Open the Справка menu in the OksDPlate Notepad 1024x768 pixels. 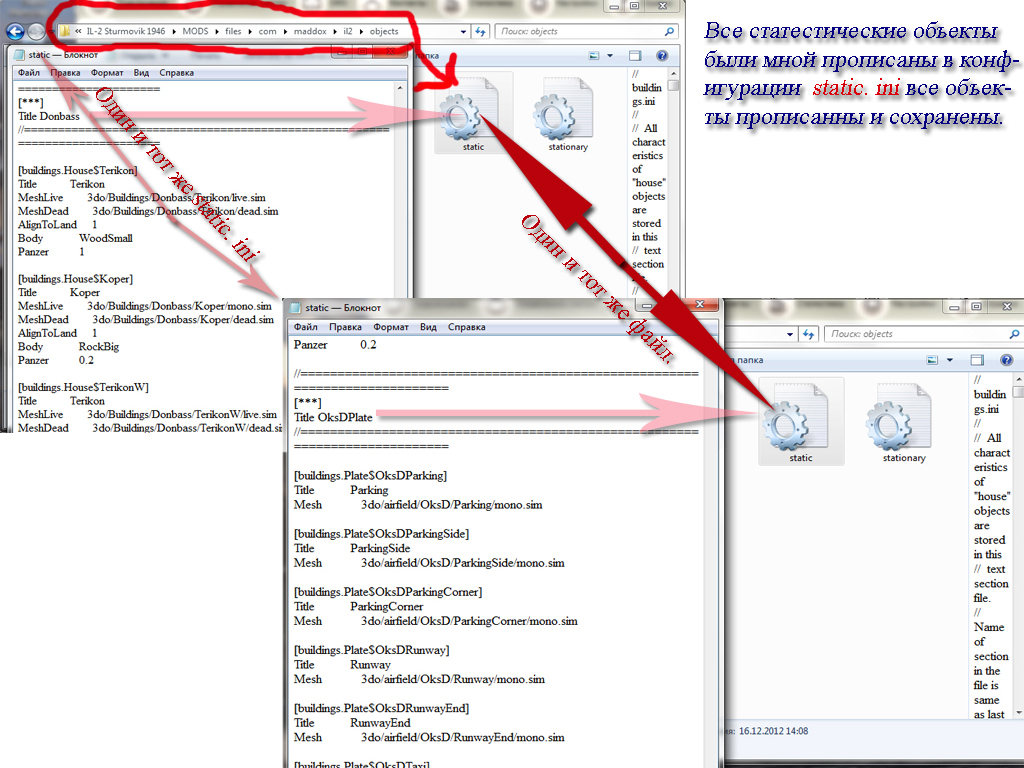coord(466,327)
